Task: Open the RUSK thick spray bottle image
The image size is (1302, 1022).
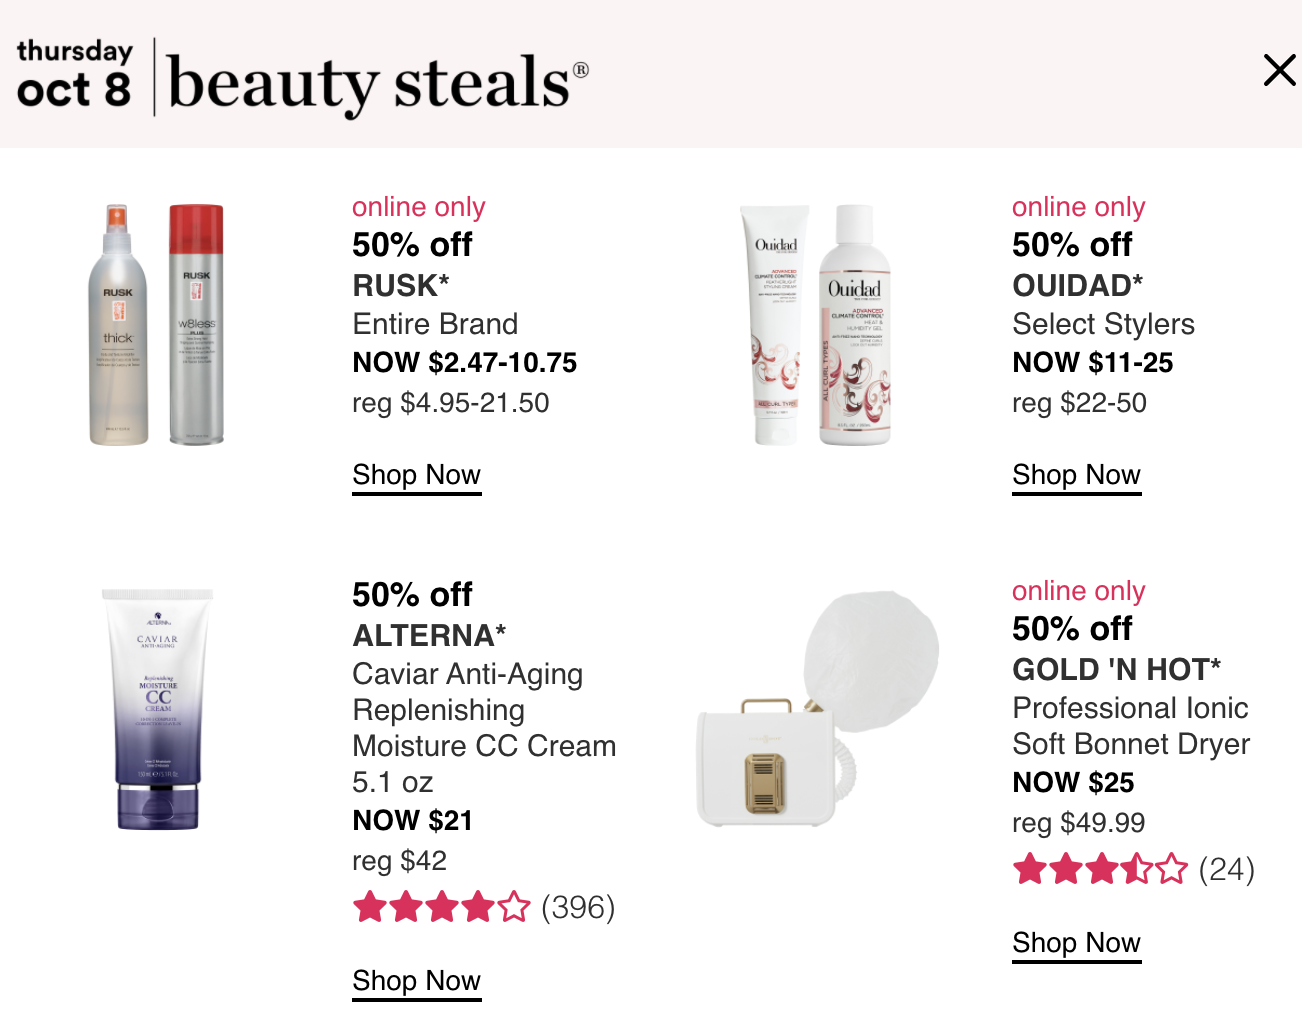Action: click(119, 325)
